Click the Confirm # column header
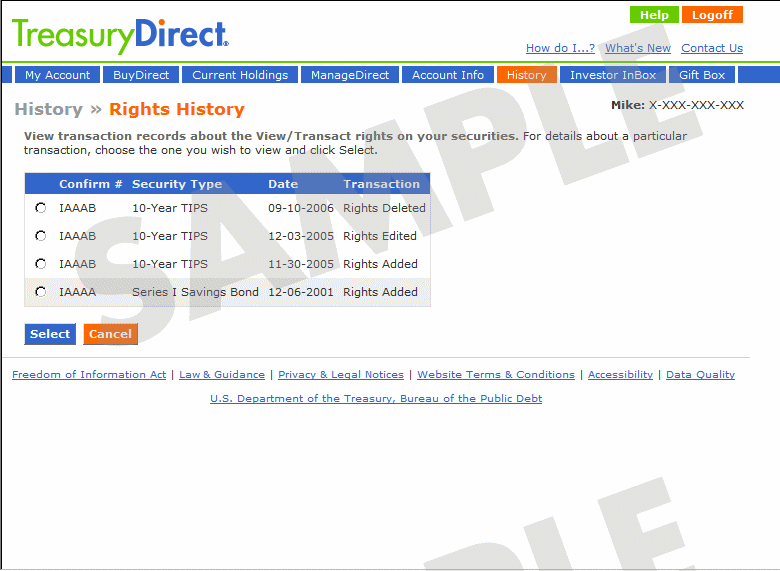780x571 pixels. (x=91, y=184)
